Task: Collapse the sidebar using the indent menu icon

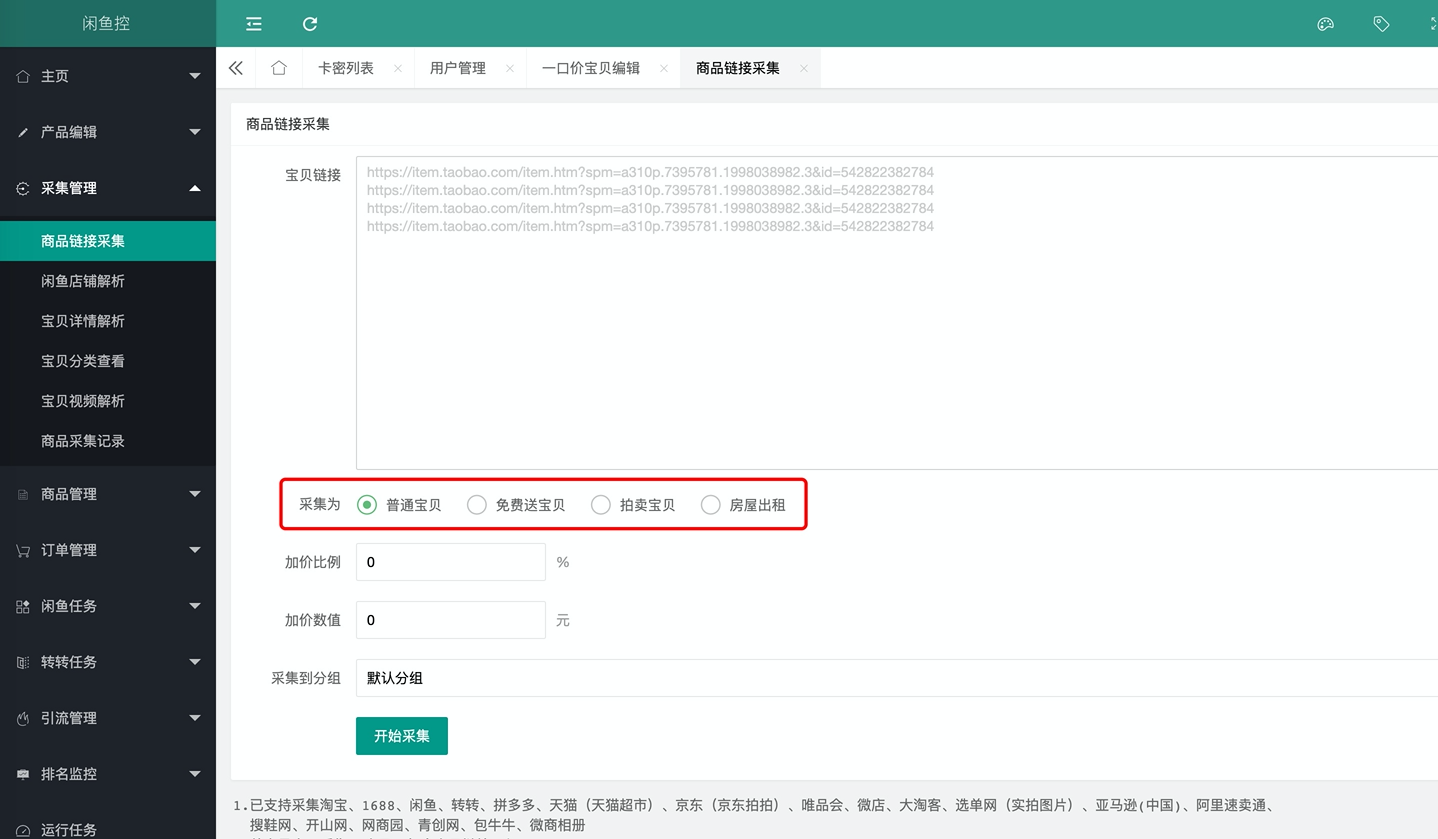Action: pyautogui.click(x=253, y=23)
